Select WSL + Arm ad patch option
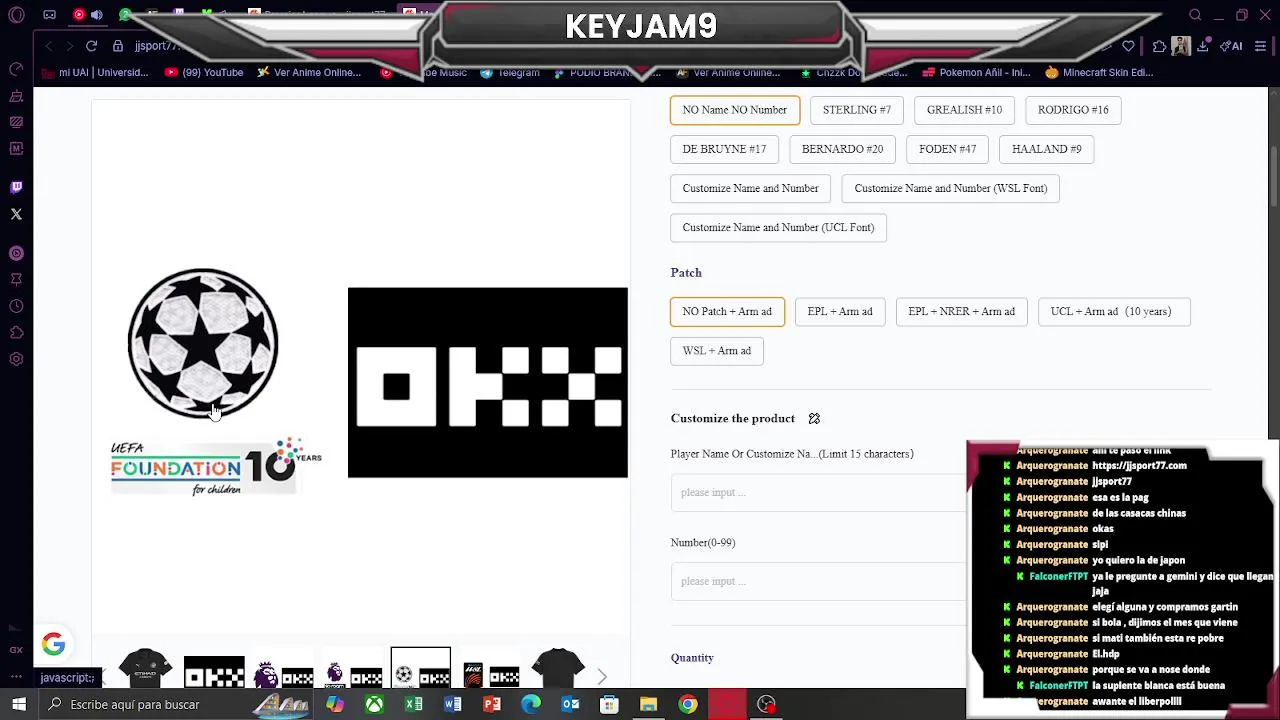Viewport: 1280px width, 720px height. pos(716,350)
